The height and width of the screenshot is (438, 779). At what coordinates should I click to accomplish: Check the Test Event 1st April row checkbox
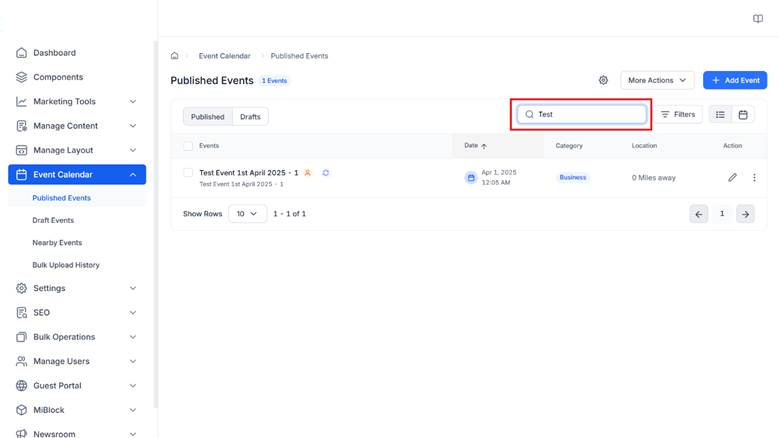coord(188,173)
